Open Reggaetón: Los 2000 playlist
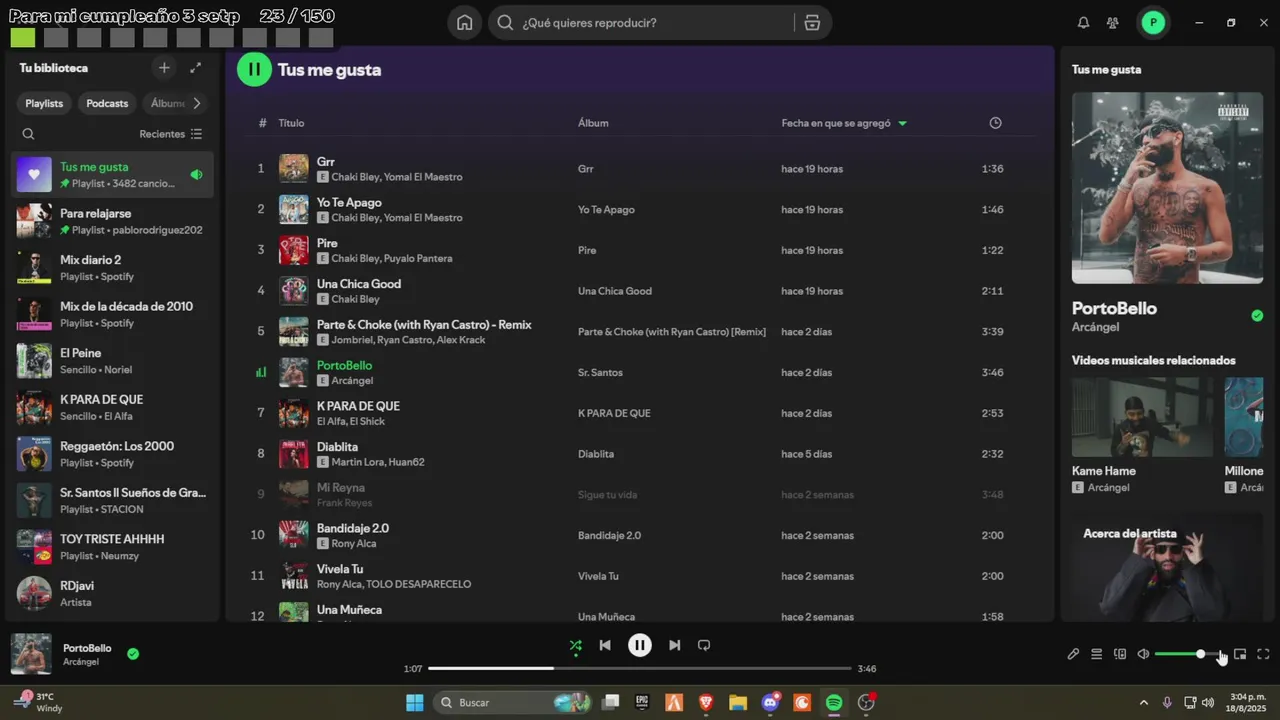 (x=112, y=453)
